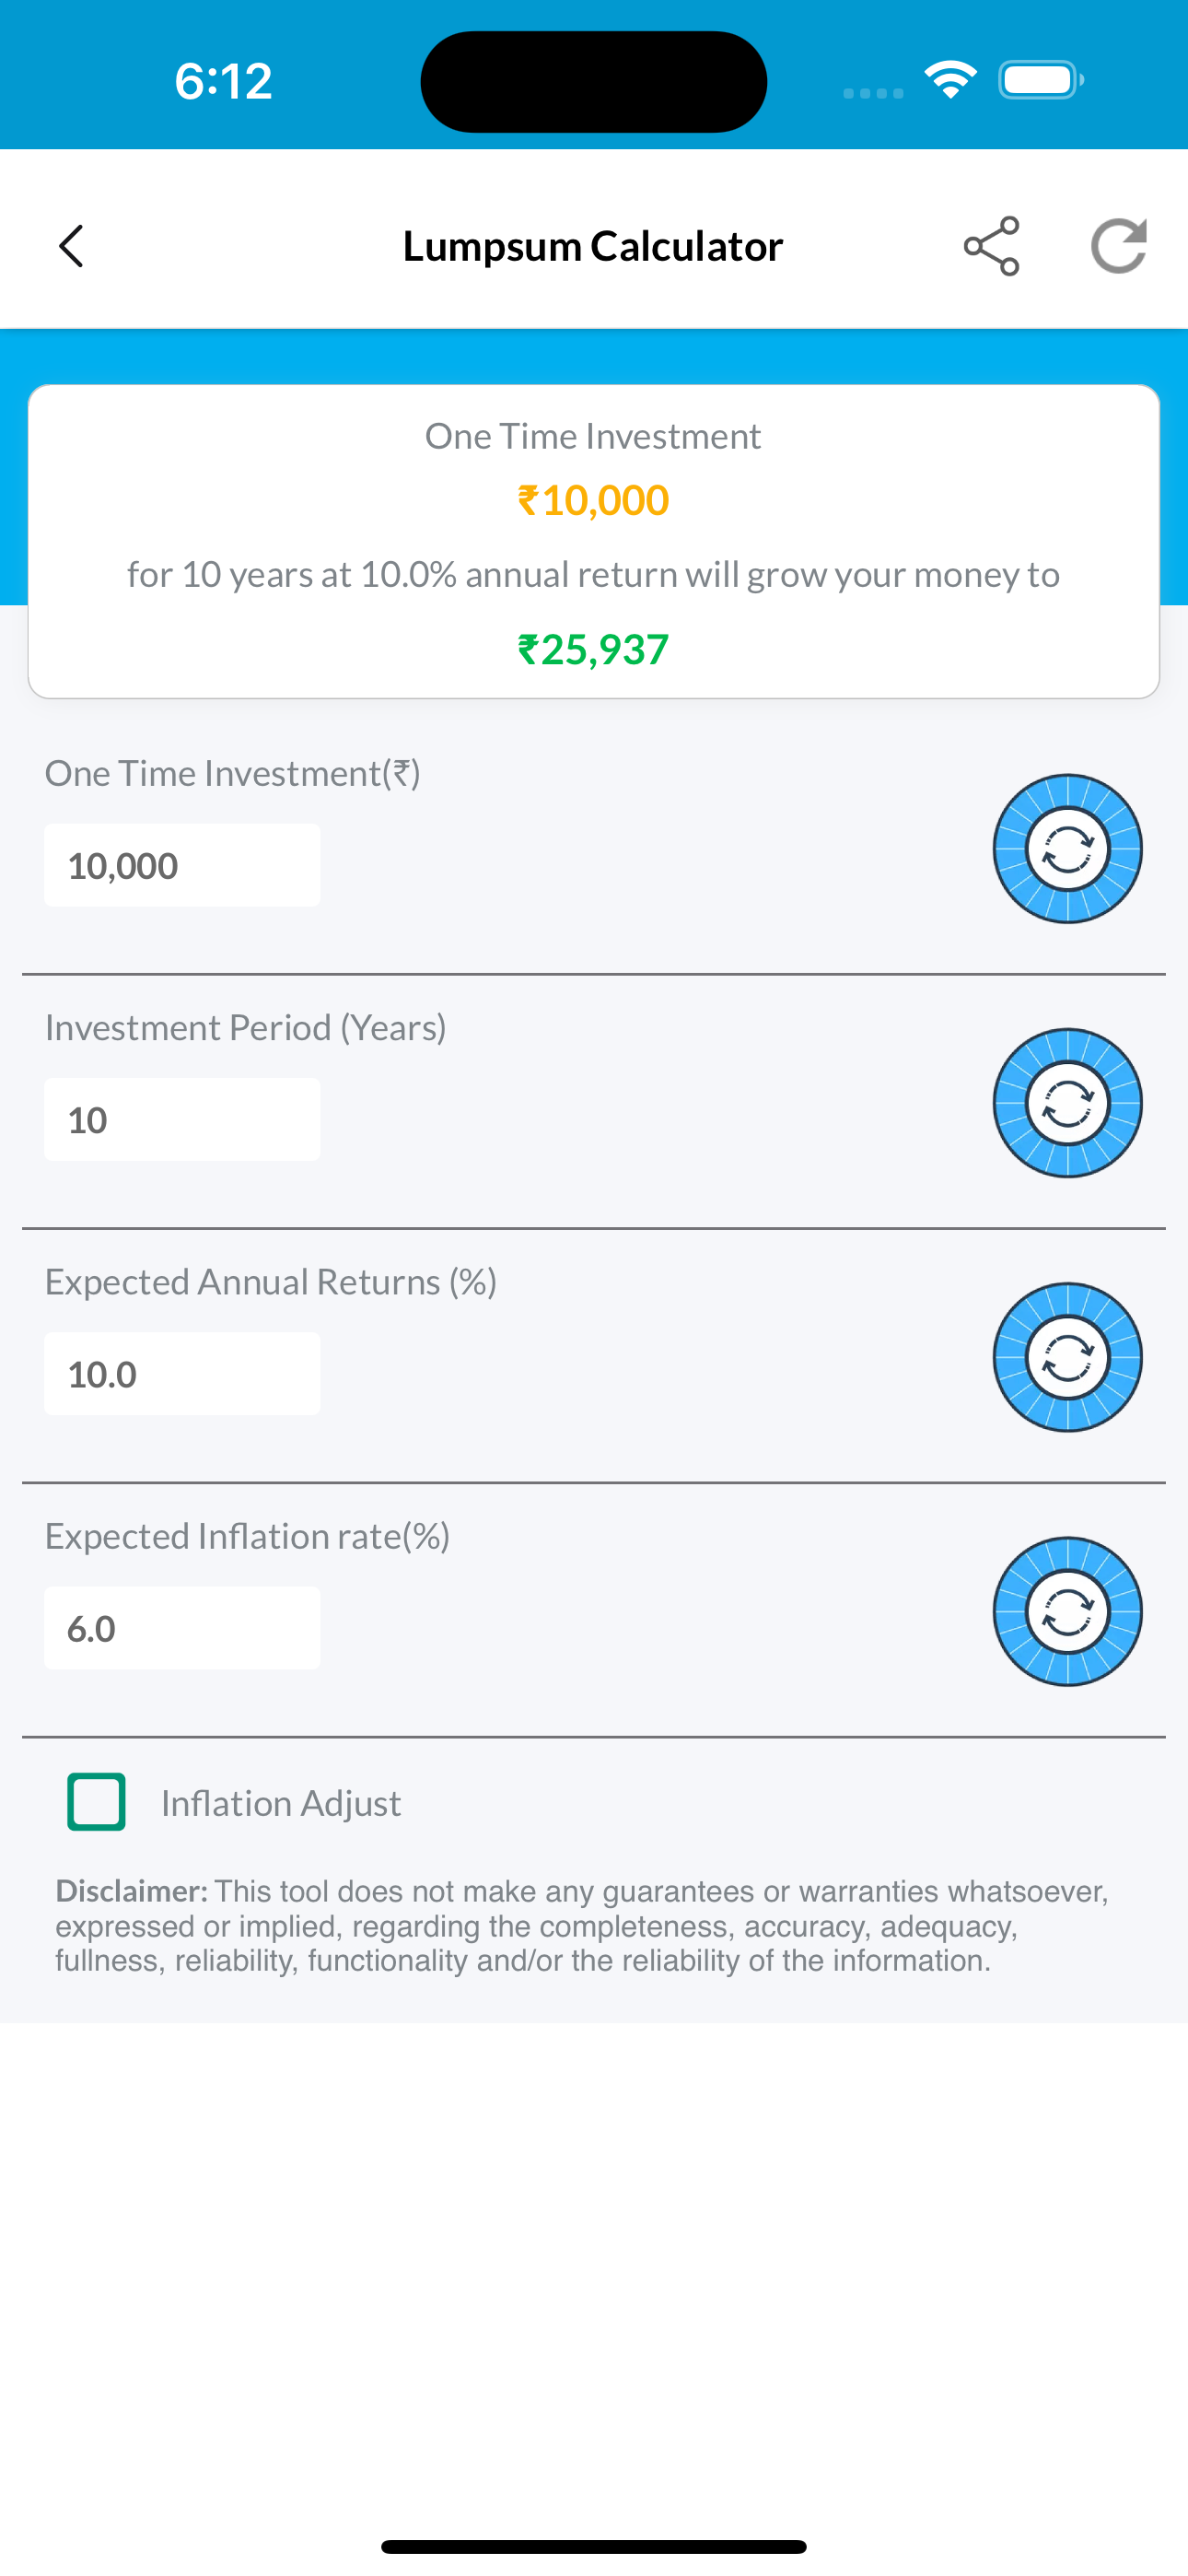Focus the Expected Inflation rate 6.0 field
Image resolution: width=1188 pixels, height=2576 pixels.
click(x=182, y=1628)
